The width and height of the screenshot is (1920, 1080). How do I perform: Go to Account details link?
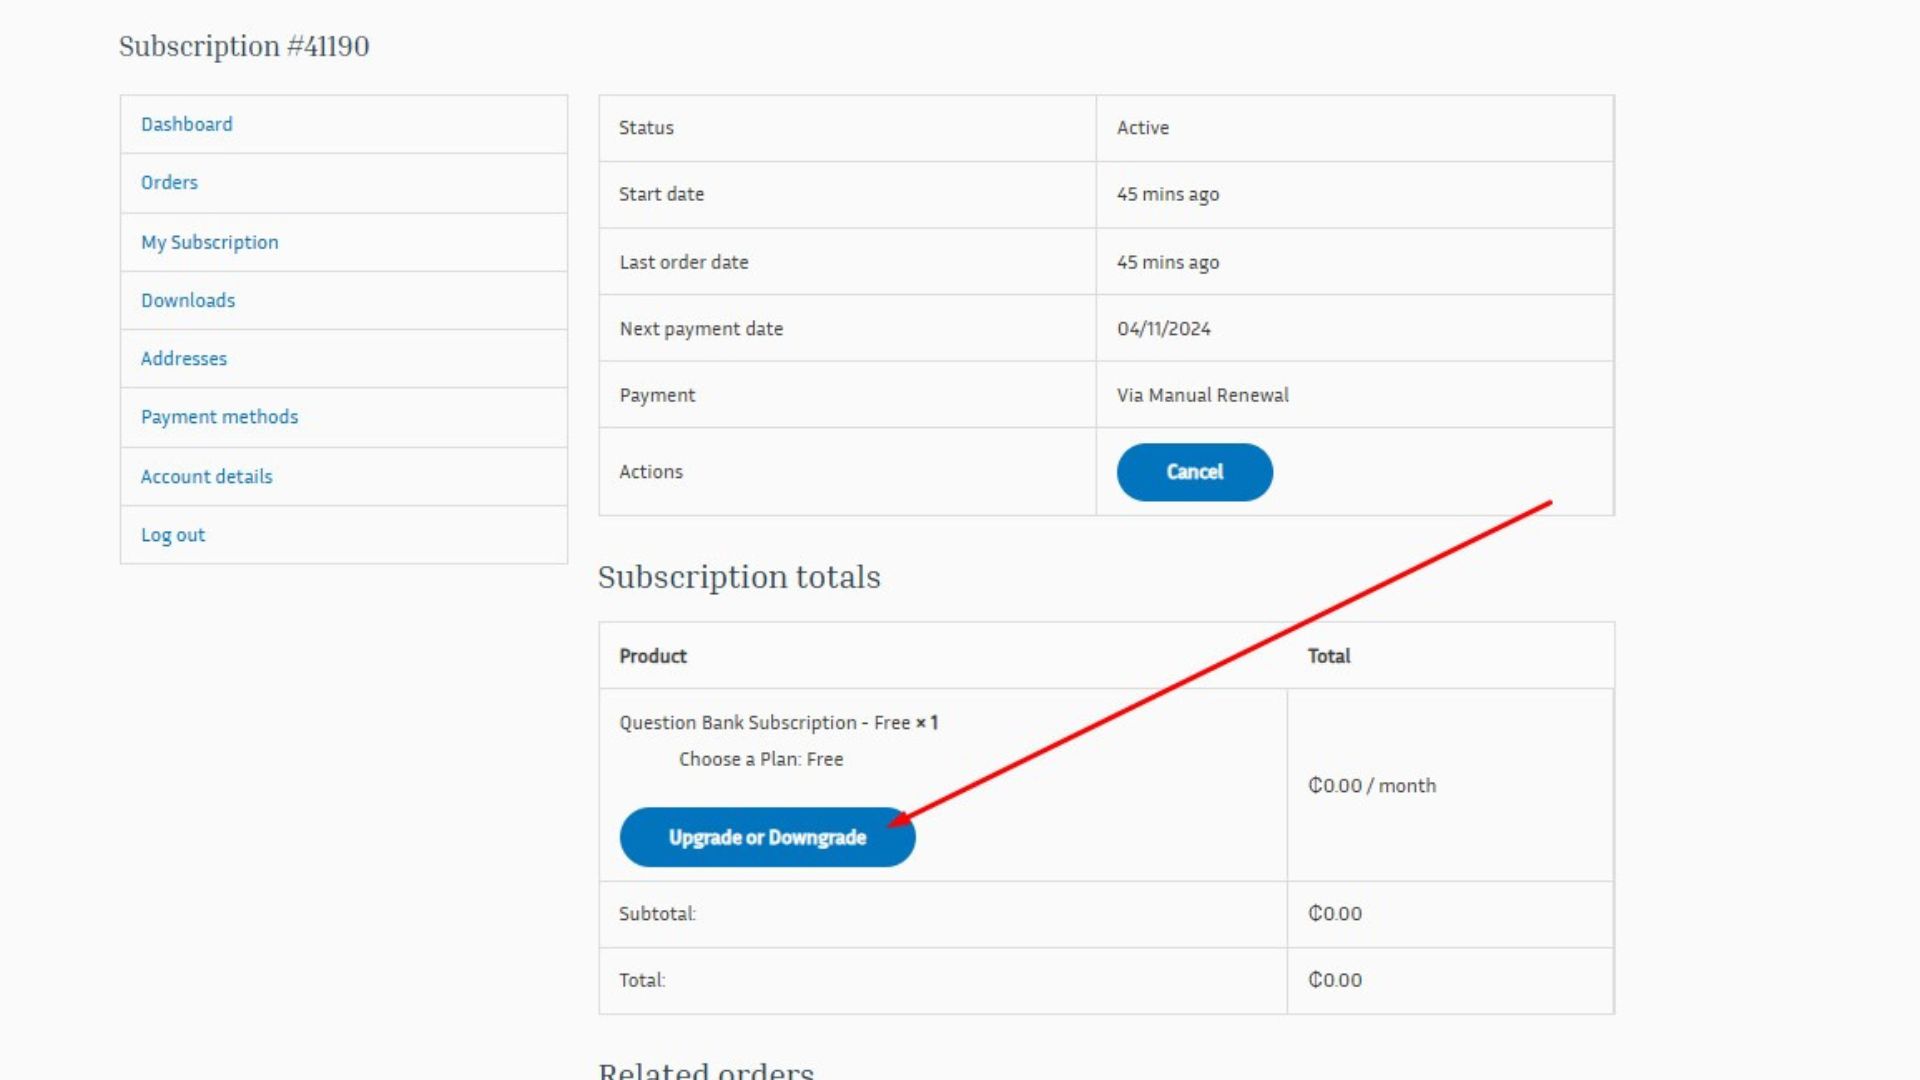pyautogui.click(x=206, y=476)
